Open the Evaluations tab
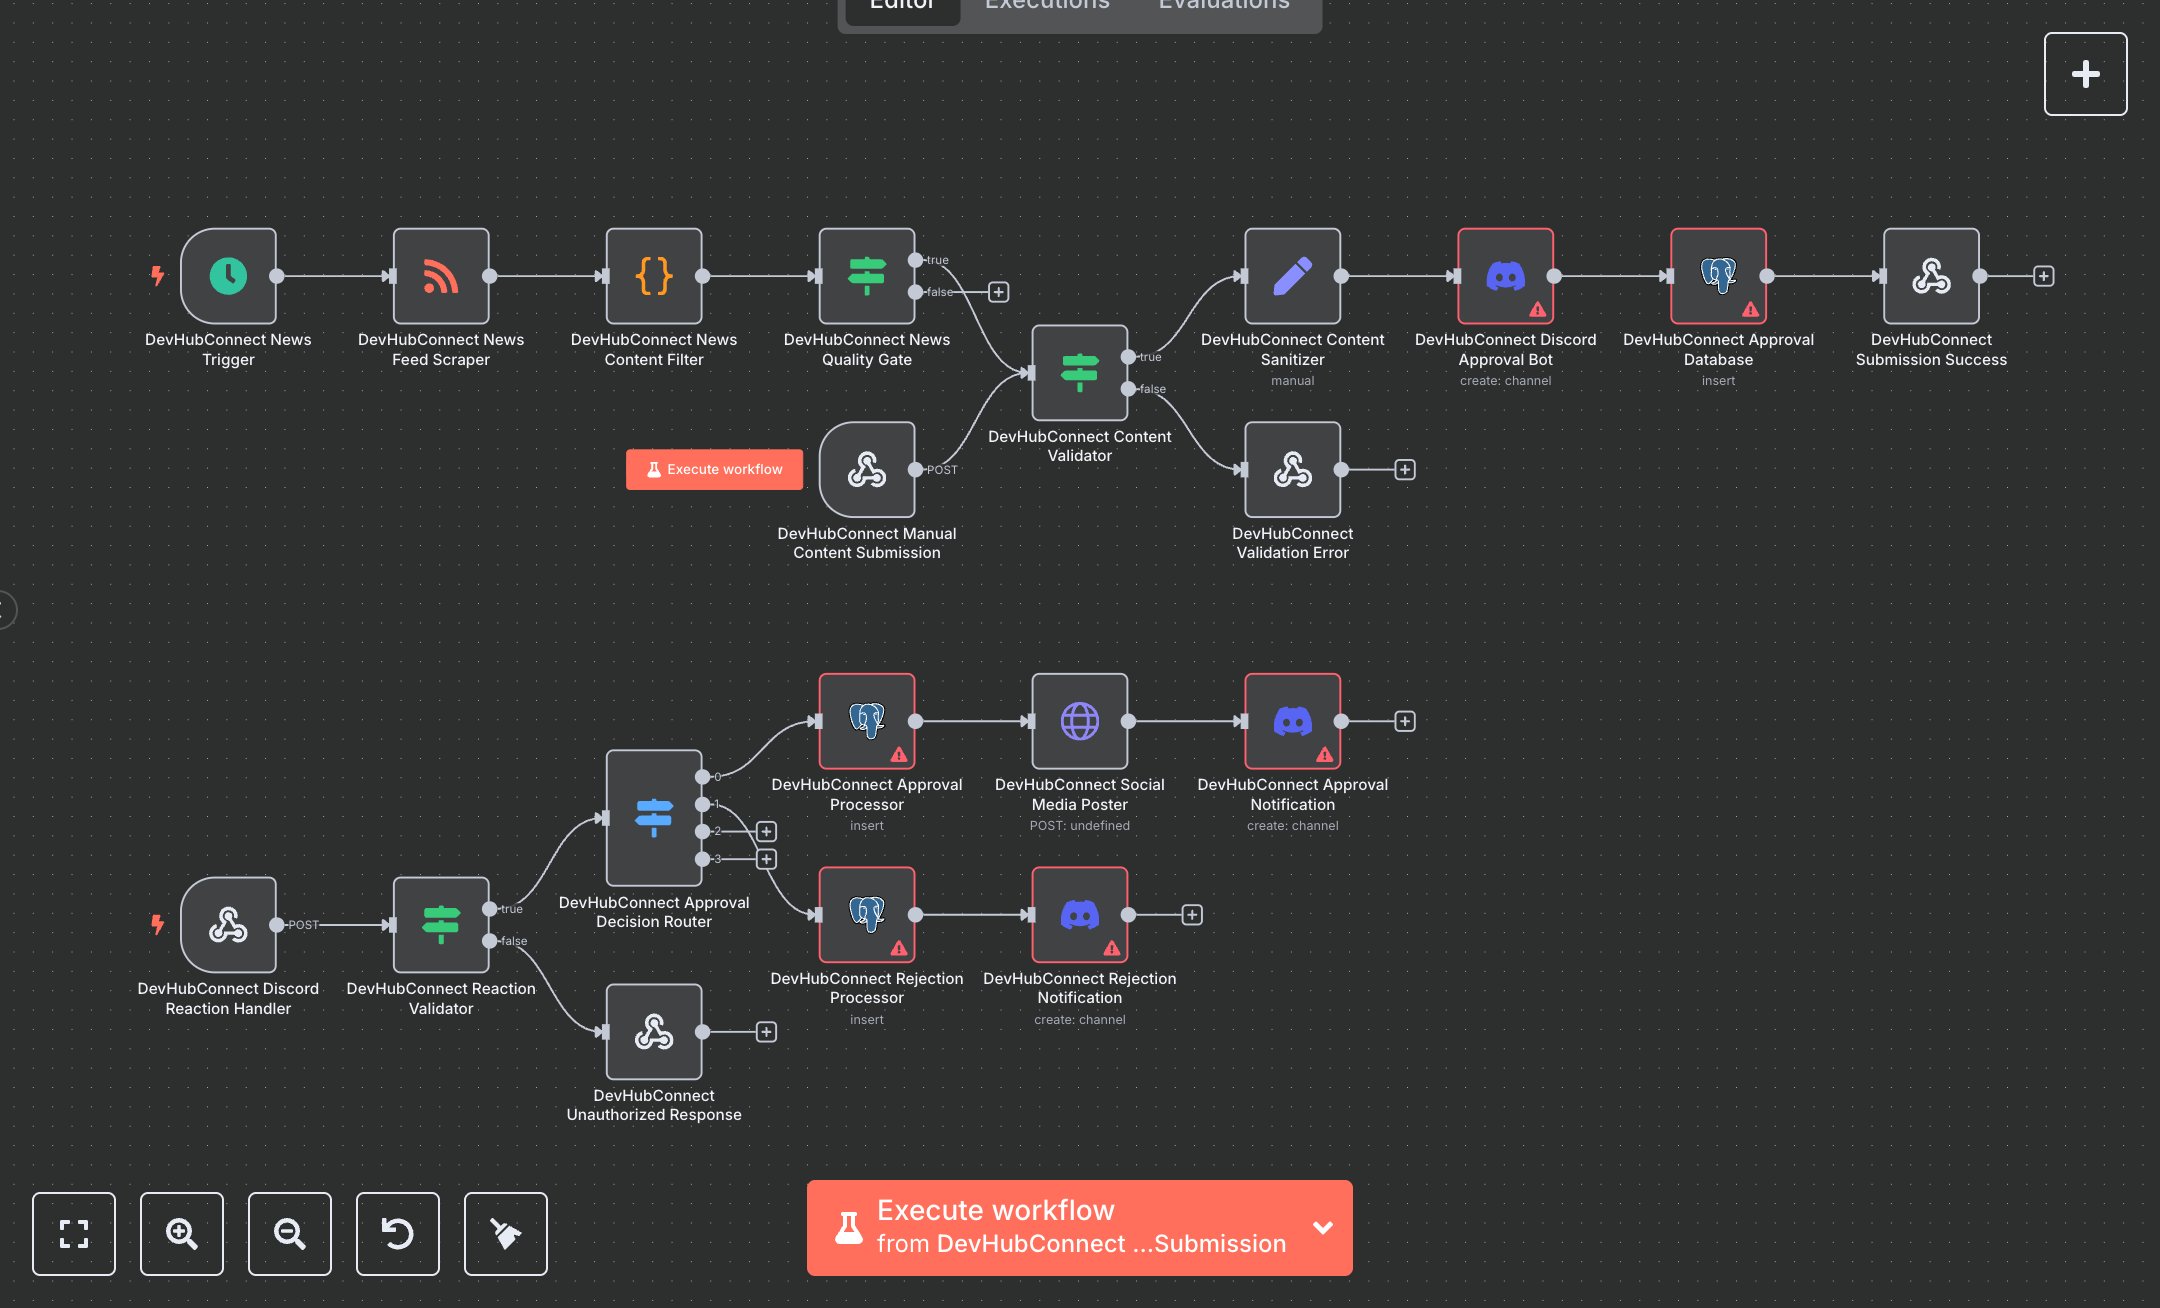This screenshot has height=1308, width=2160. tap(1222, 7)
